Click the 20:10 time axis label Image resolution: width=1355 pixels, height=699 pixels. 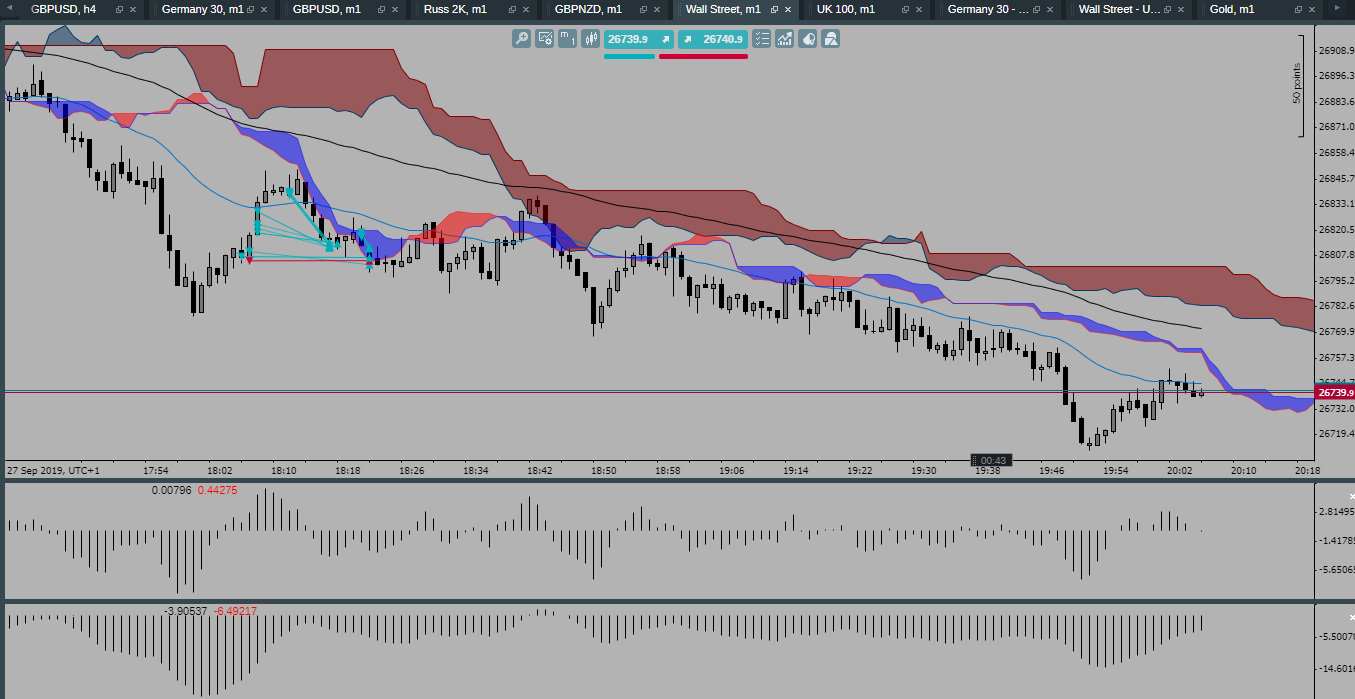pyautogui.click(x=1244, y=470)
